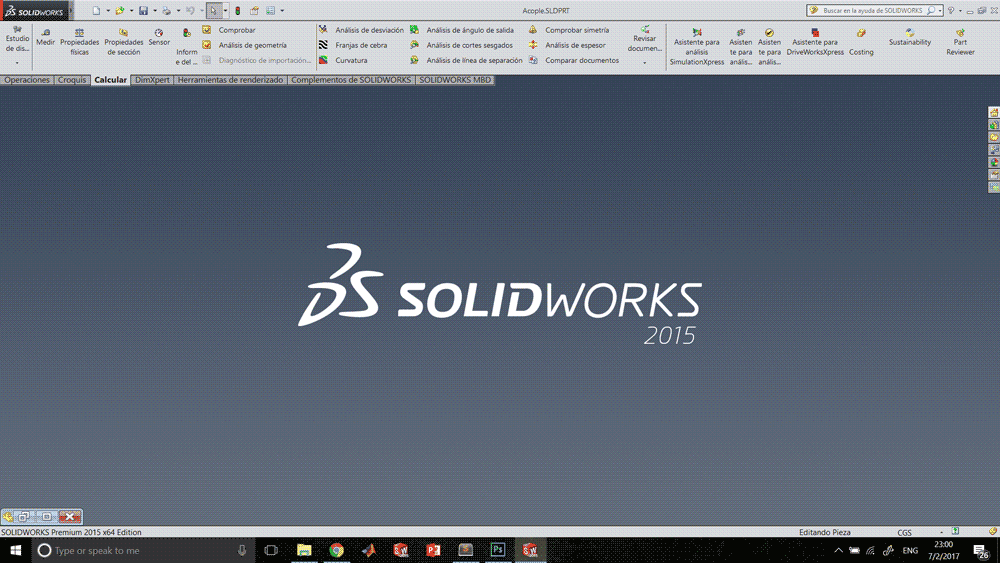
Task: Open the Windows Start menu
Action: [x=15, y=550]
